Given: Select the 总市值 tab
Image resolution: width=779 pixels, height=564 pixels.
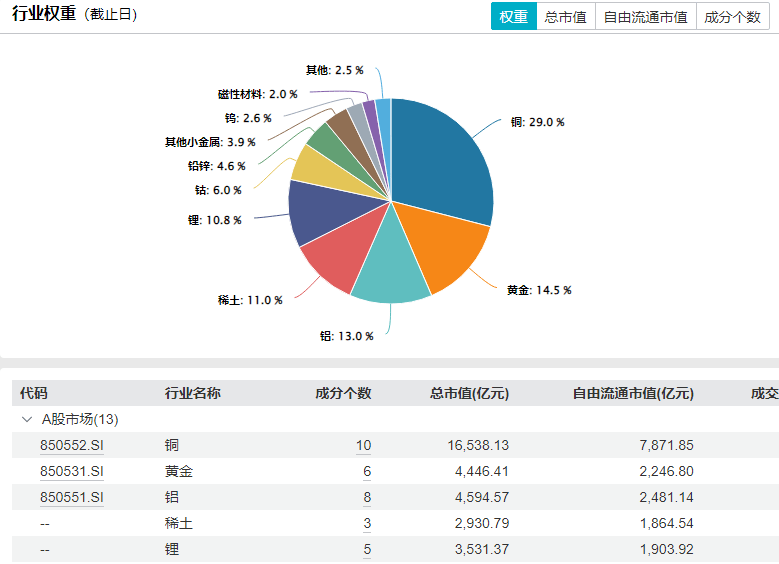Looking at the screenshot, I should [x=566, y=17].
